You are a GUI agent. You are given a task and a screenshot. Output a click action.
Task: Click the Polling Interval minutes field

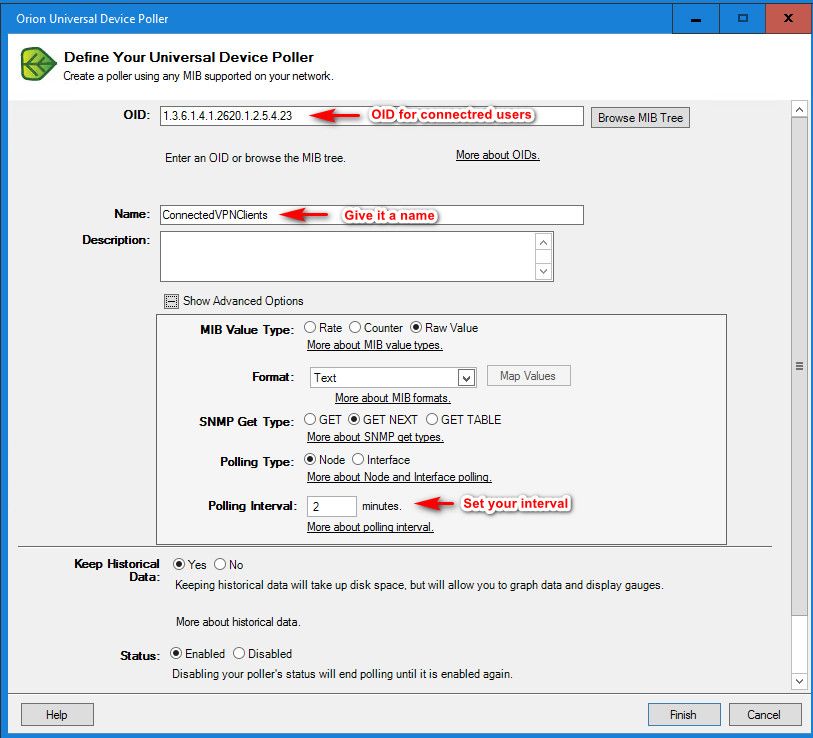(331, 506)
